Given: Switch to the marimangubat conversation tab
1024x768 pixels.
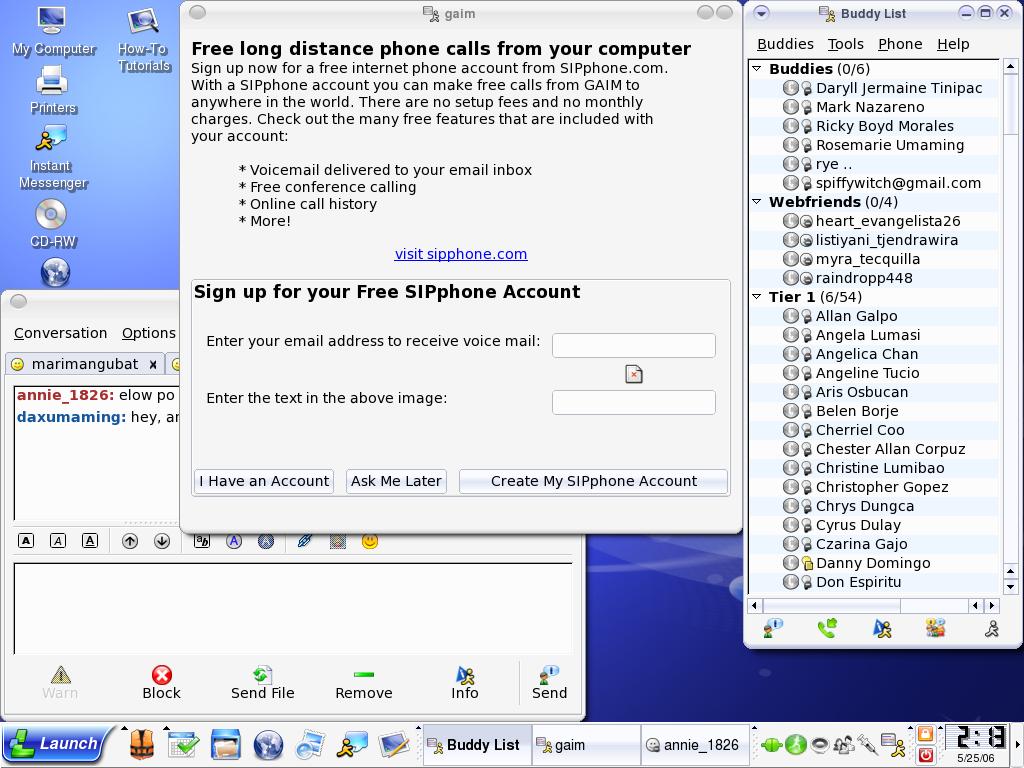Looking at the screenshot, I should (x=84, y=364).
